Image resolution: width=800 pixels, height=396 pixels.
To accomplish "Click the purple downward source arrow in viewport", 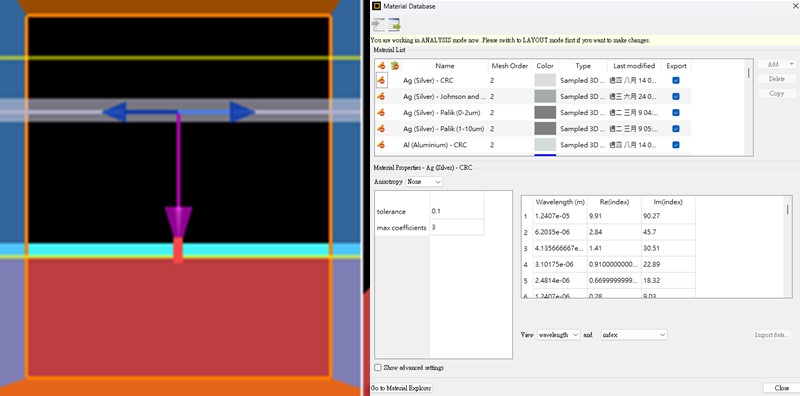I will point(179,221).
